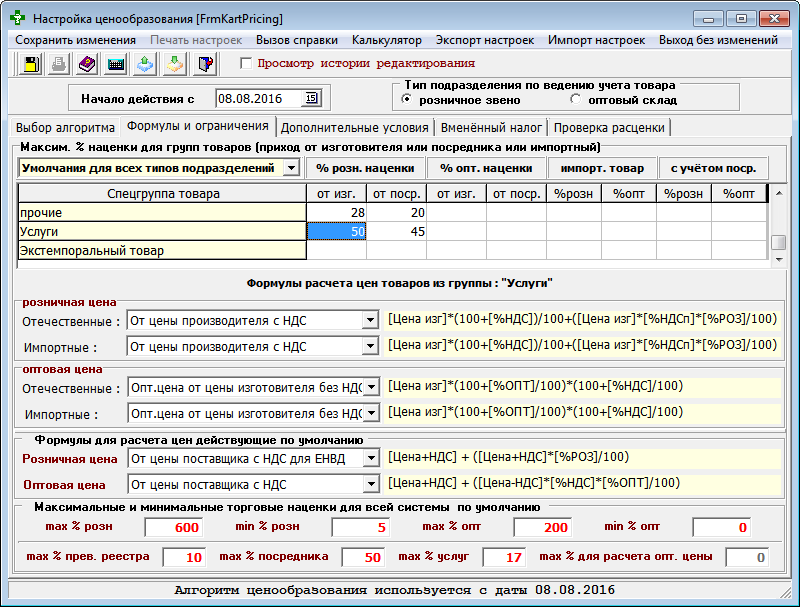Switch to 'Выбор алгоритма' tab
800x607 pixels.
point(65,127)
